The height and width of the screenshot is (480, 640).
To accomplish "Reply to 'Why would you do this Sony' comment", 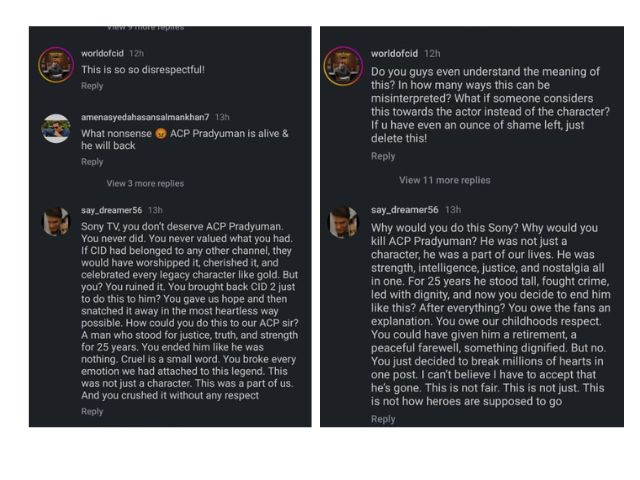I will pos(383,419).
